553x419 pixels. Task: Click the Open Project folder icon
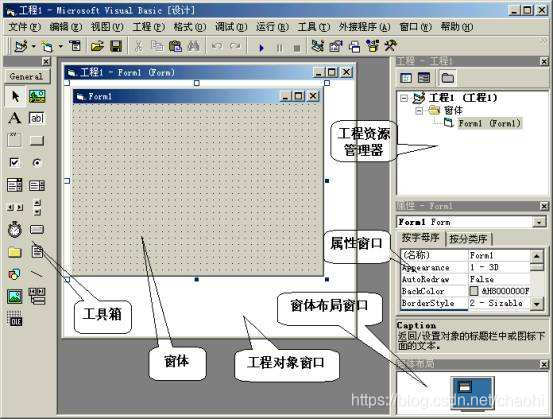coord(97,46)
